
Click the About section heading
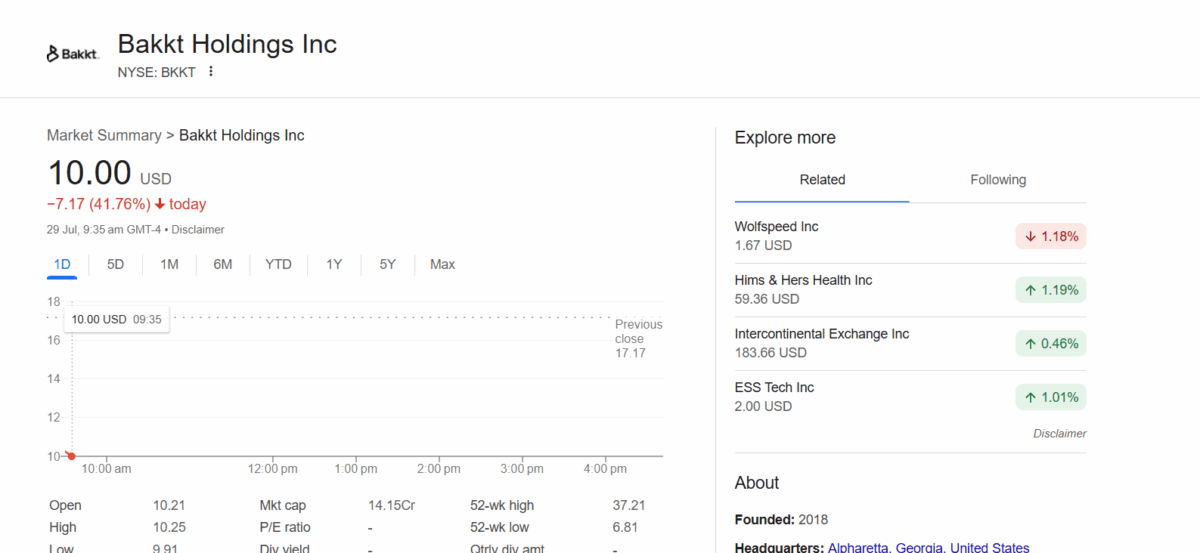[x=757, y=483]
